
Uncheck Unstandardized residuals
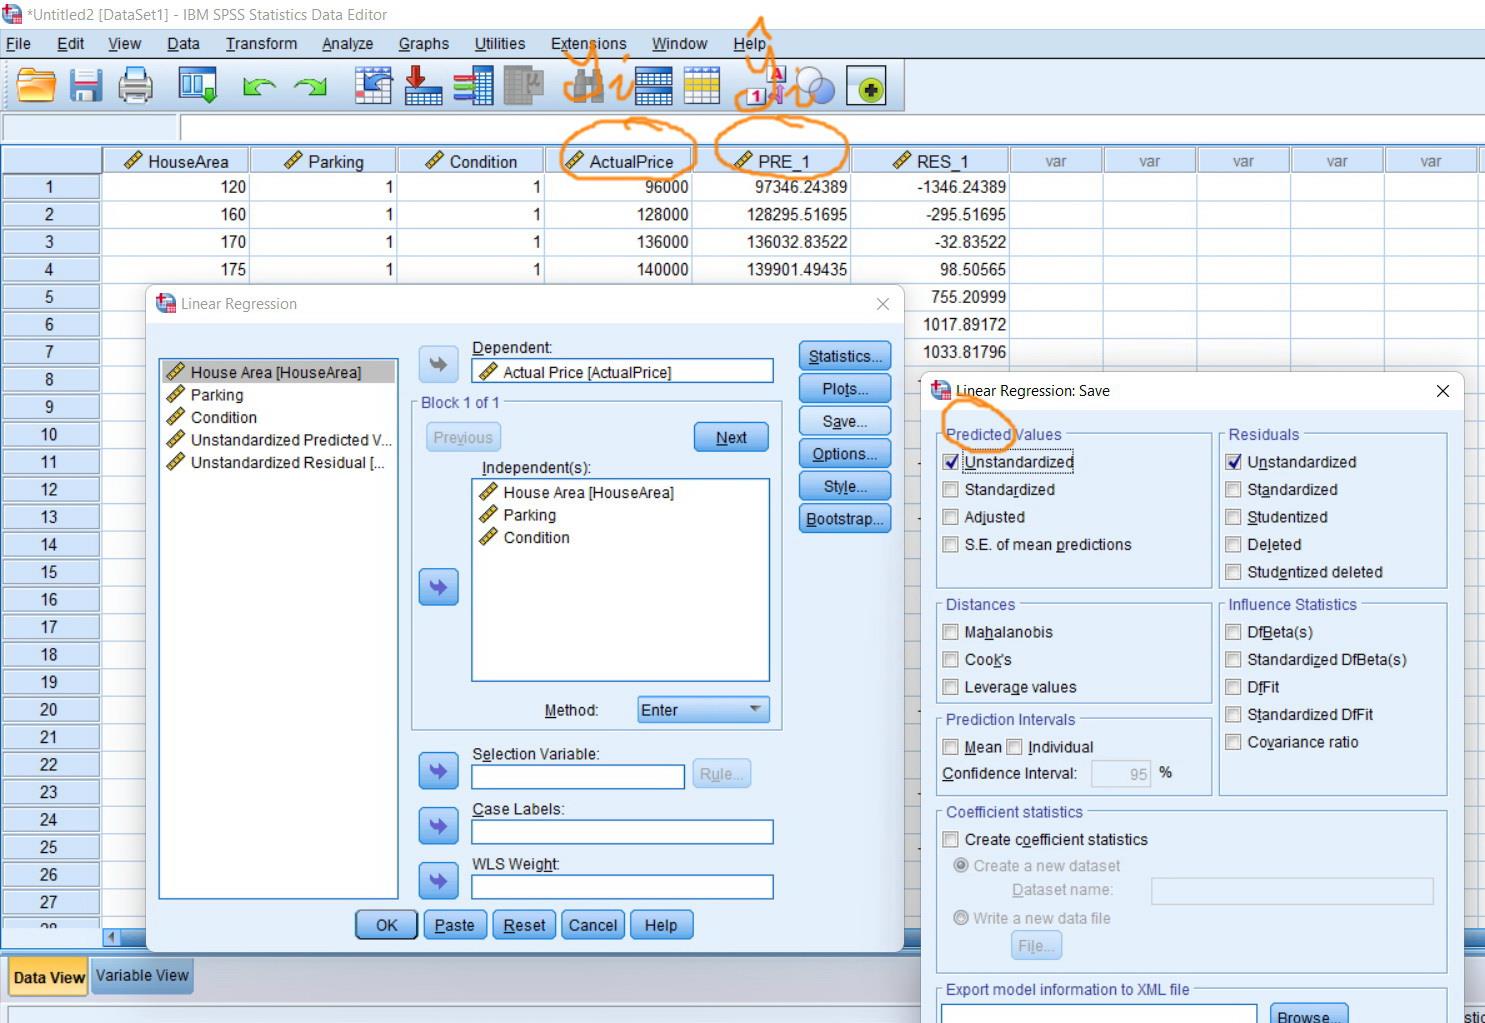click(x=1234, y=461)
